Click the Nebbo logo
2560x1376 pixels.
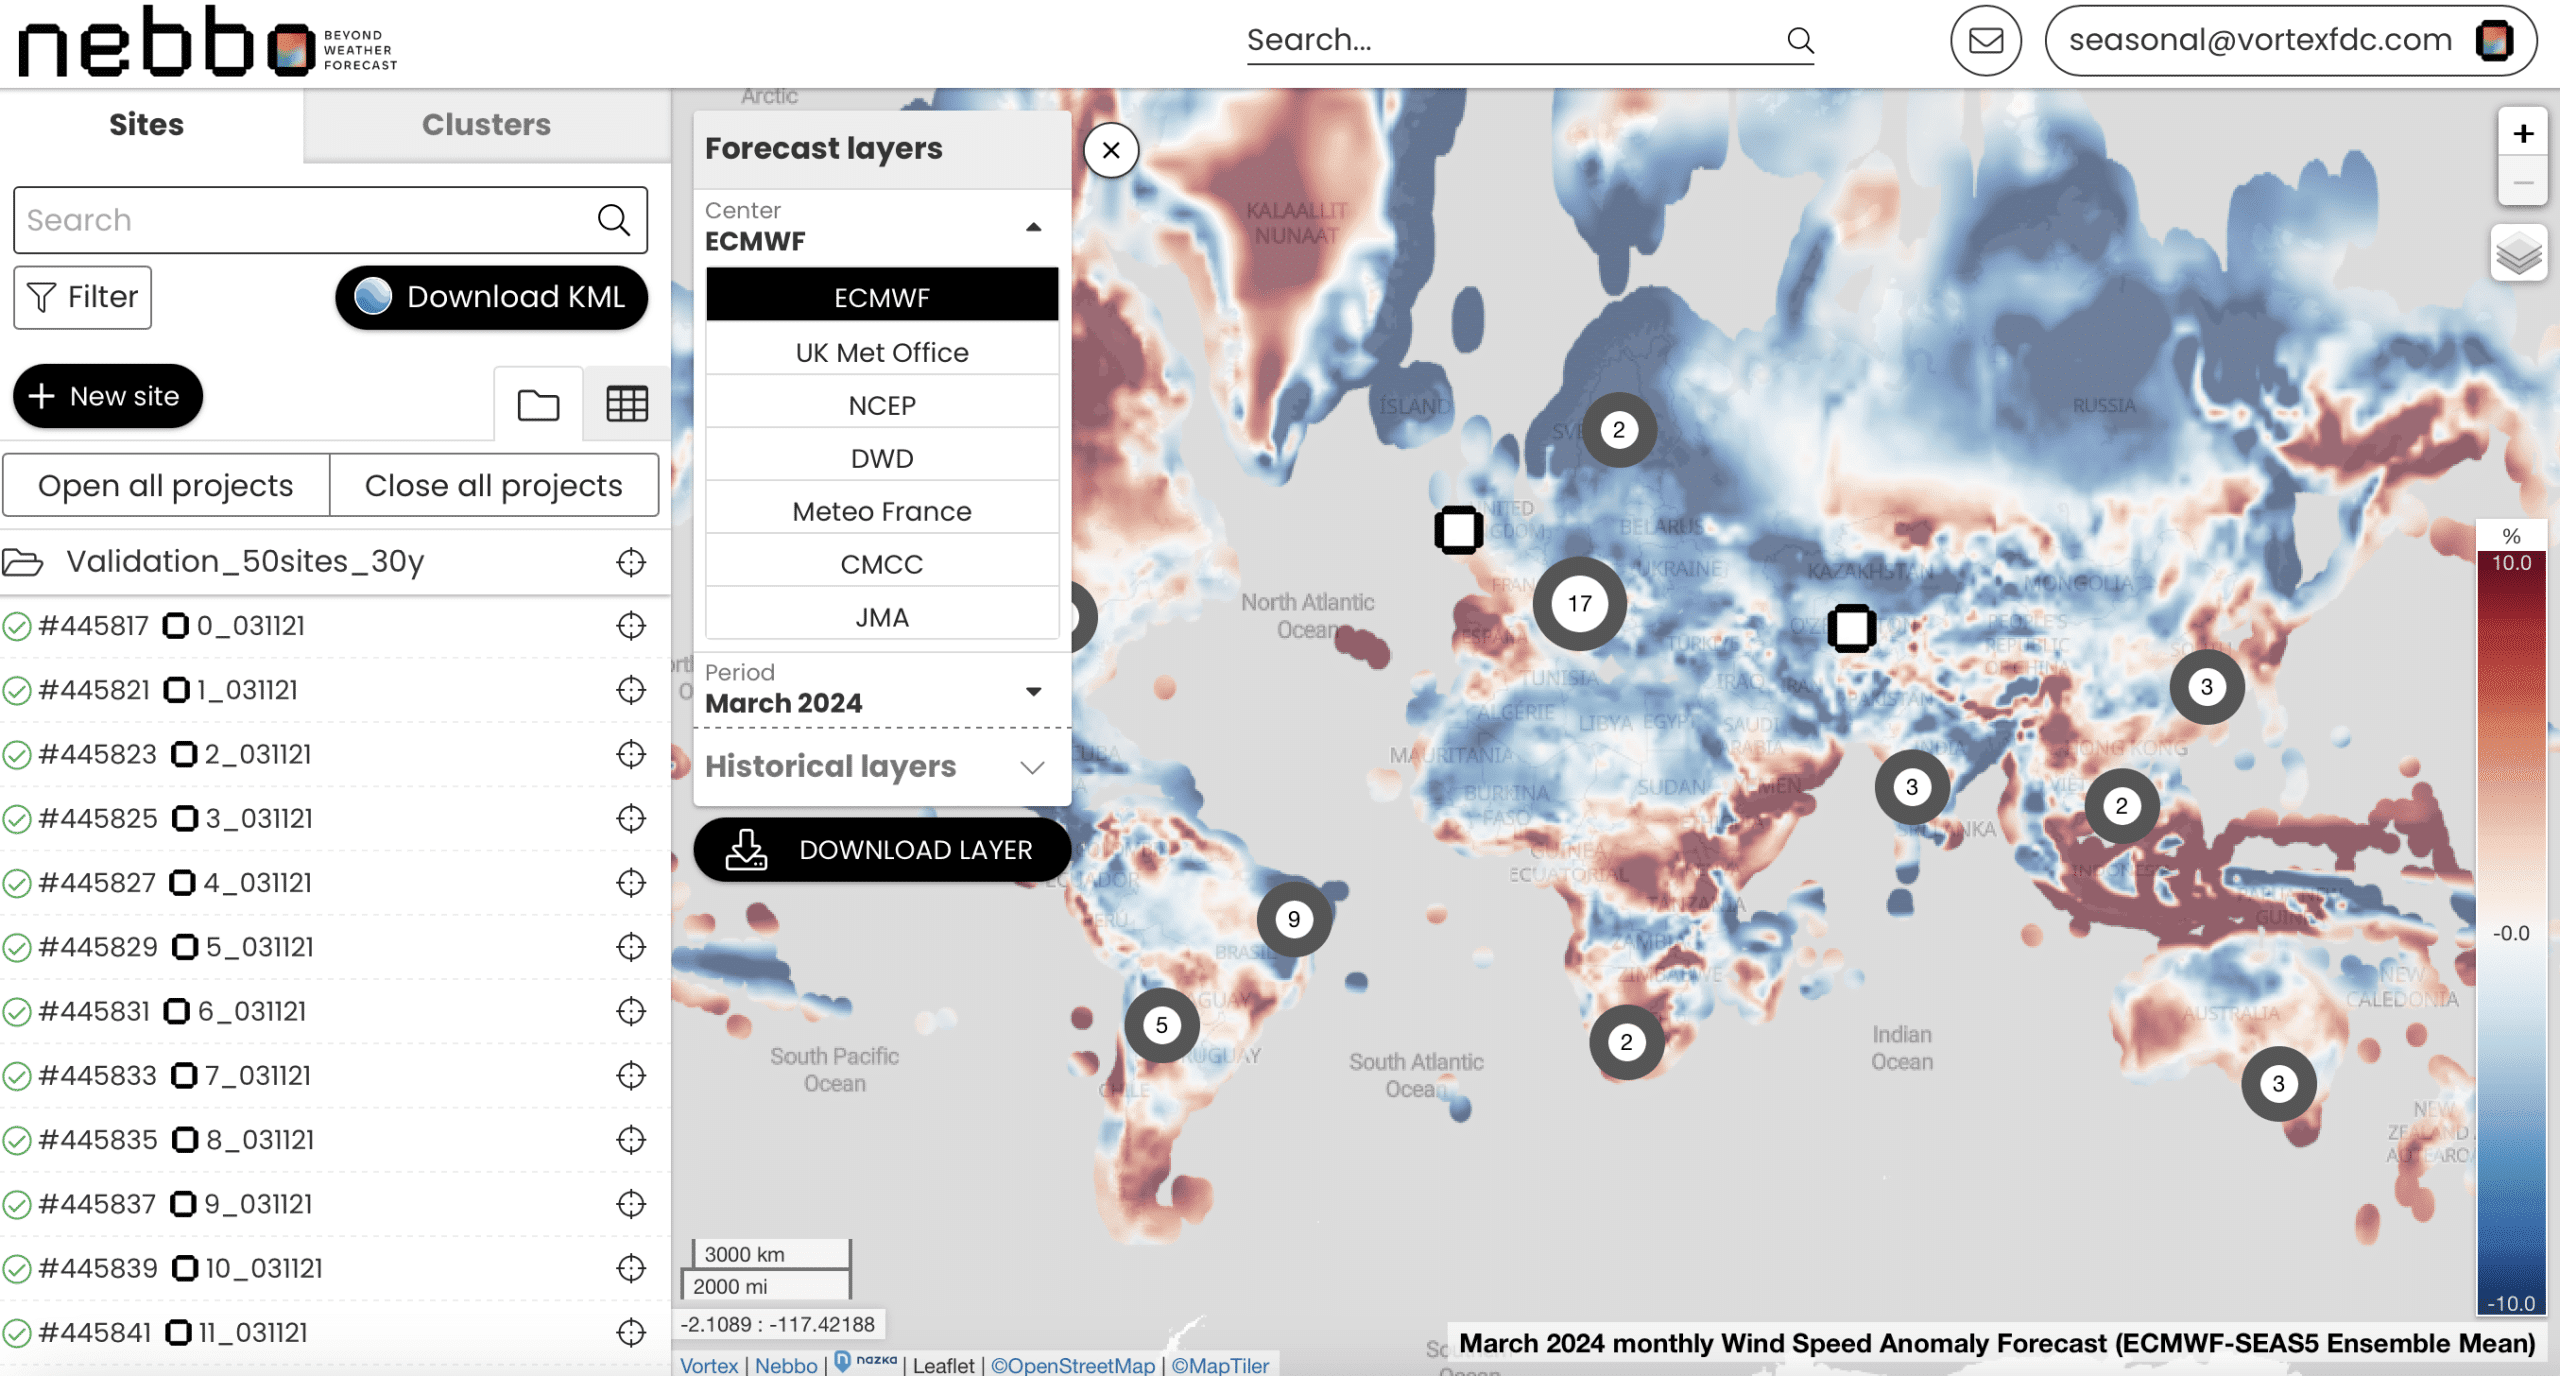pos(208,42)
